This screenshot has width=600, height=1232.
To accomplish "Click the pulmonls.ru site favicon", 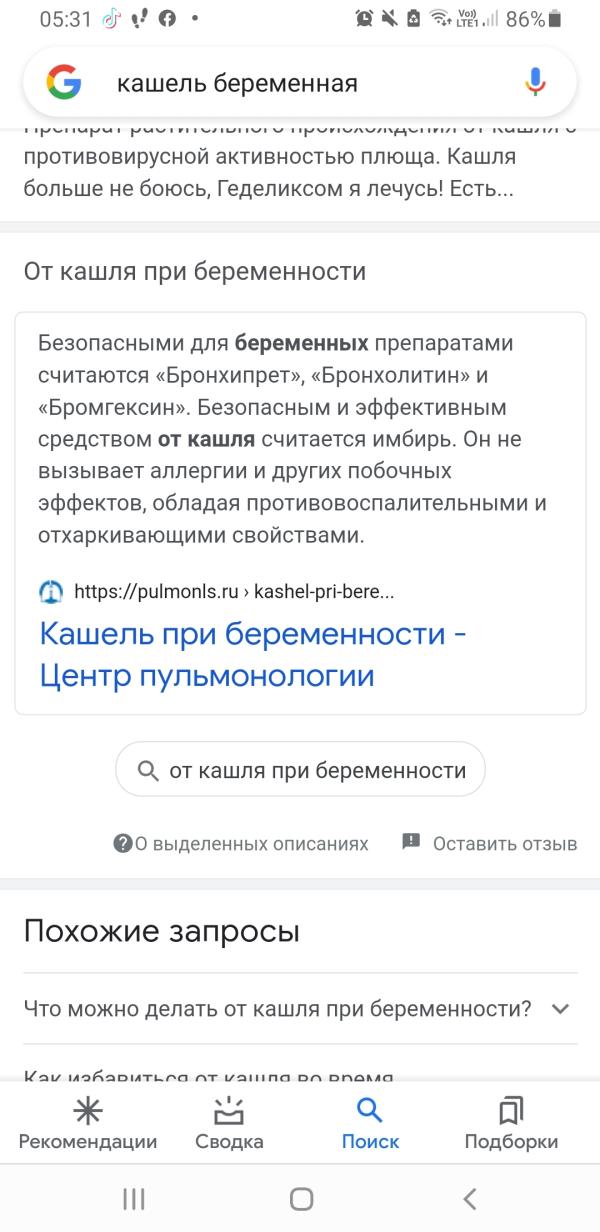I will [x=51, y=591].
